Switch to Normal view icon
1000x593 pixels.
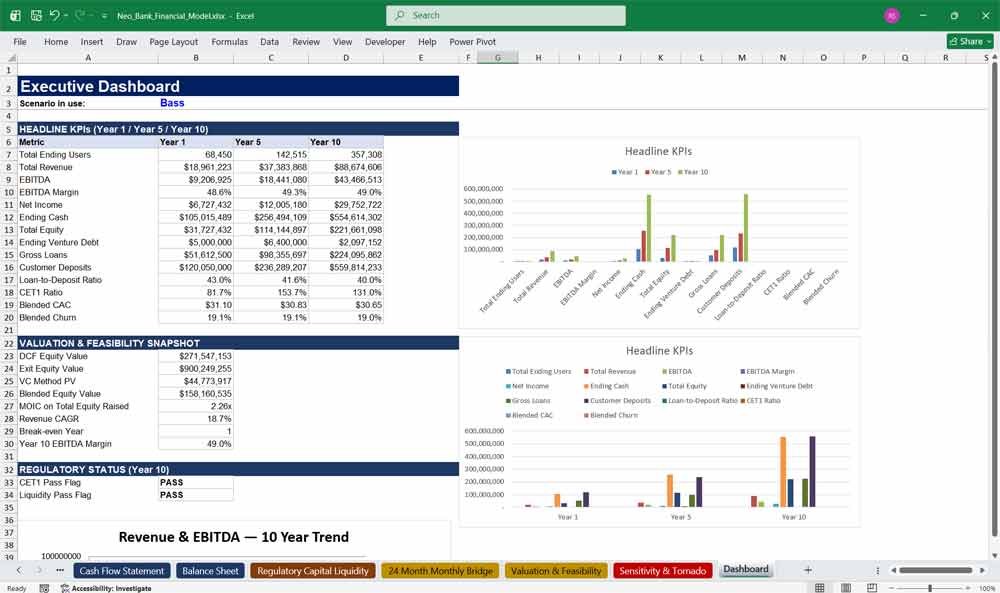click(820, 588)
